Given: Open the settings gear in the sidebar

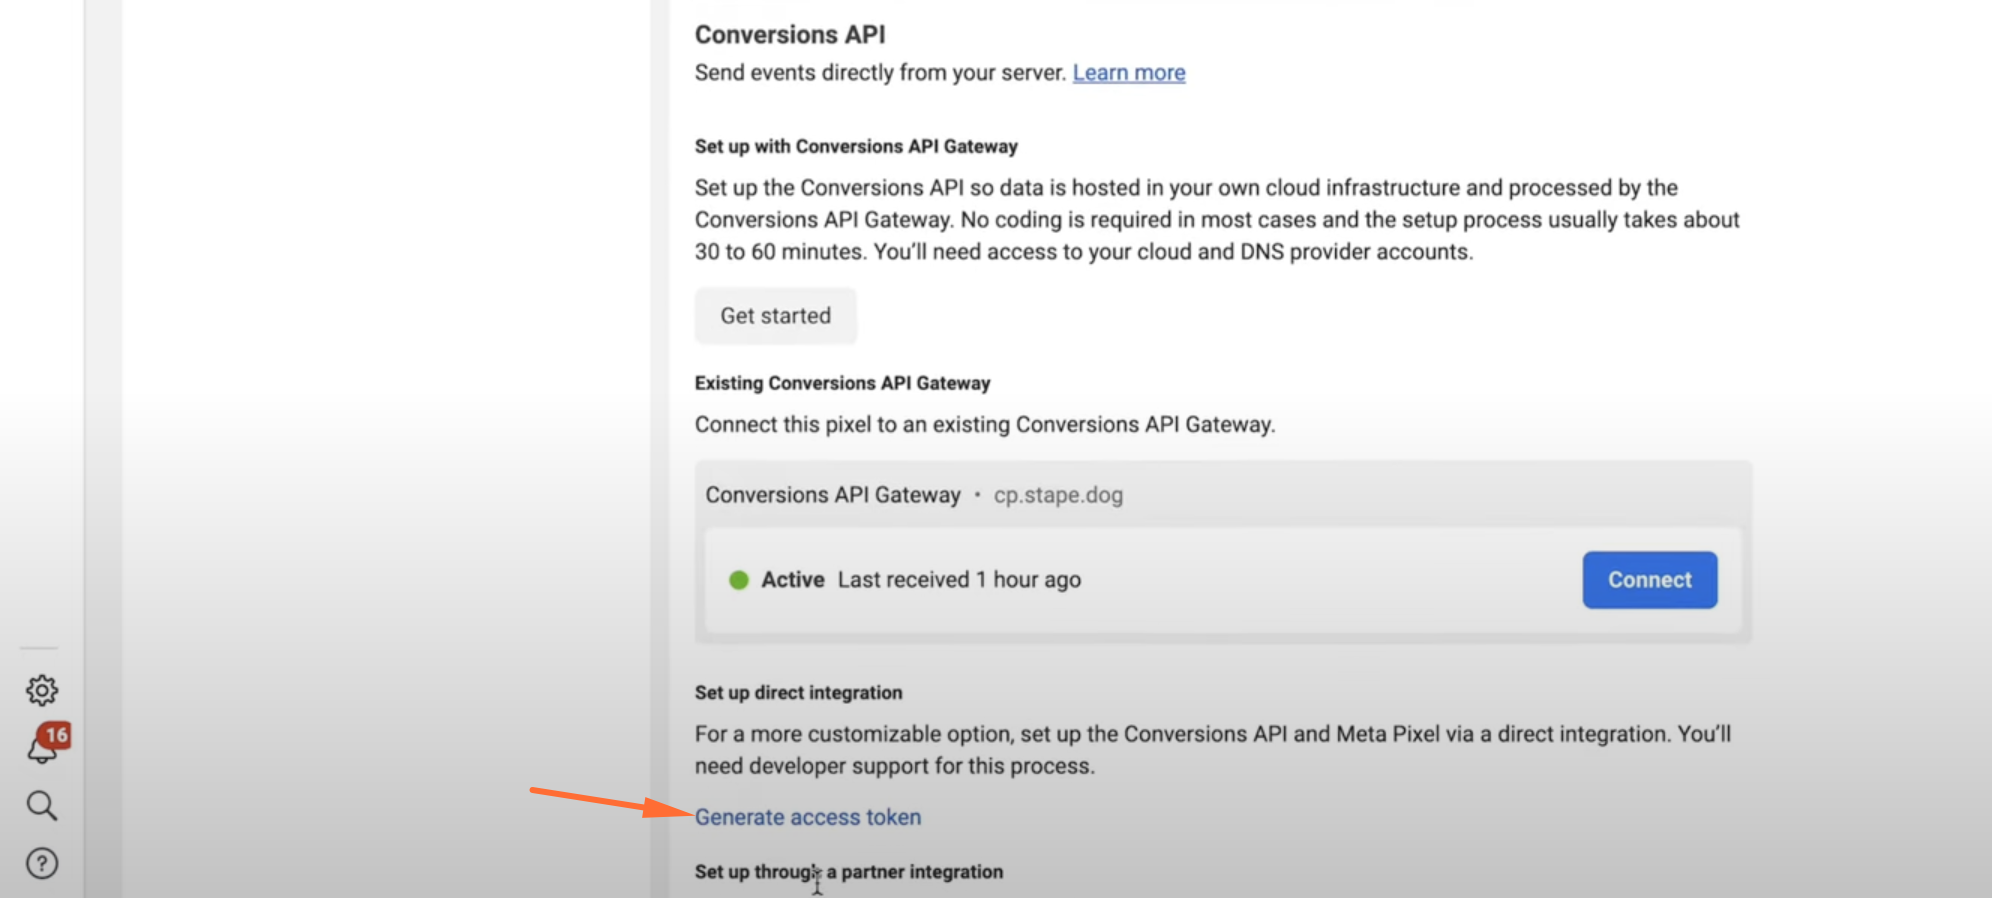Looking at the screenshot, I should (42, 690).
